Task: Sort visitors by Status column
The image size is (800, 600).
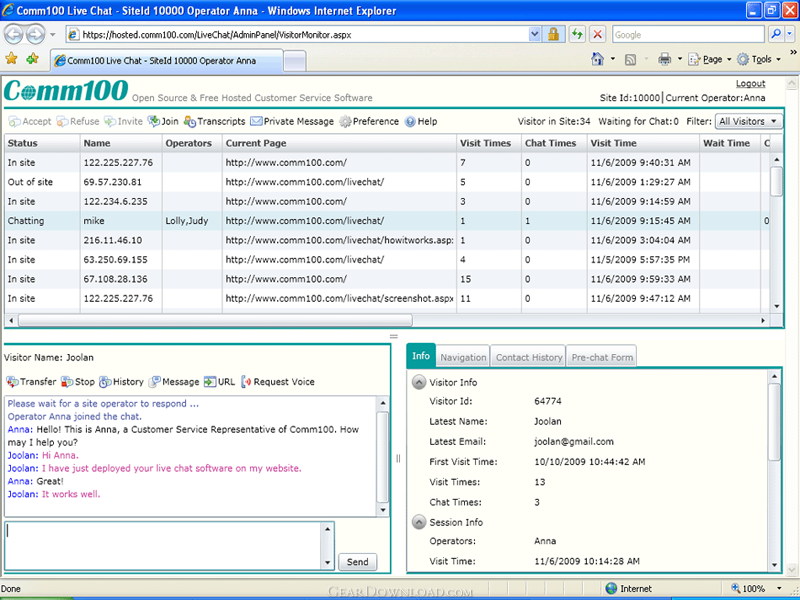Action: tap(42, 143)
